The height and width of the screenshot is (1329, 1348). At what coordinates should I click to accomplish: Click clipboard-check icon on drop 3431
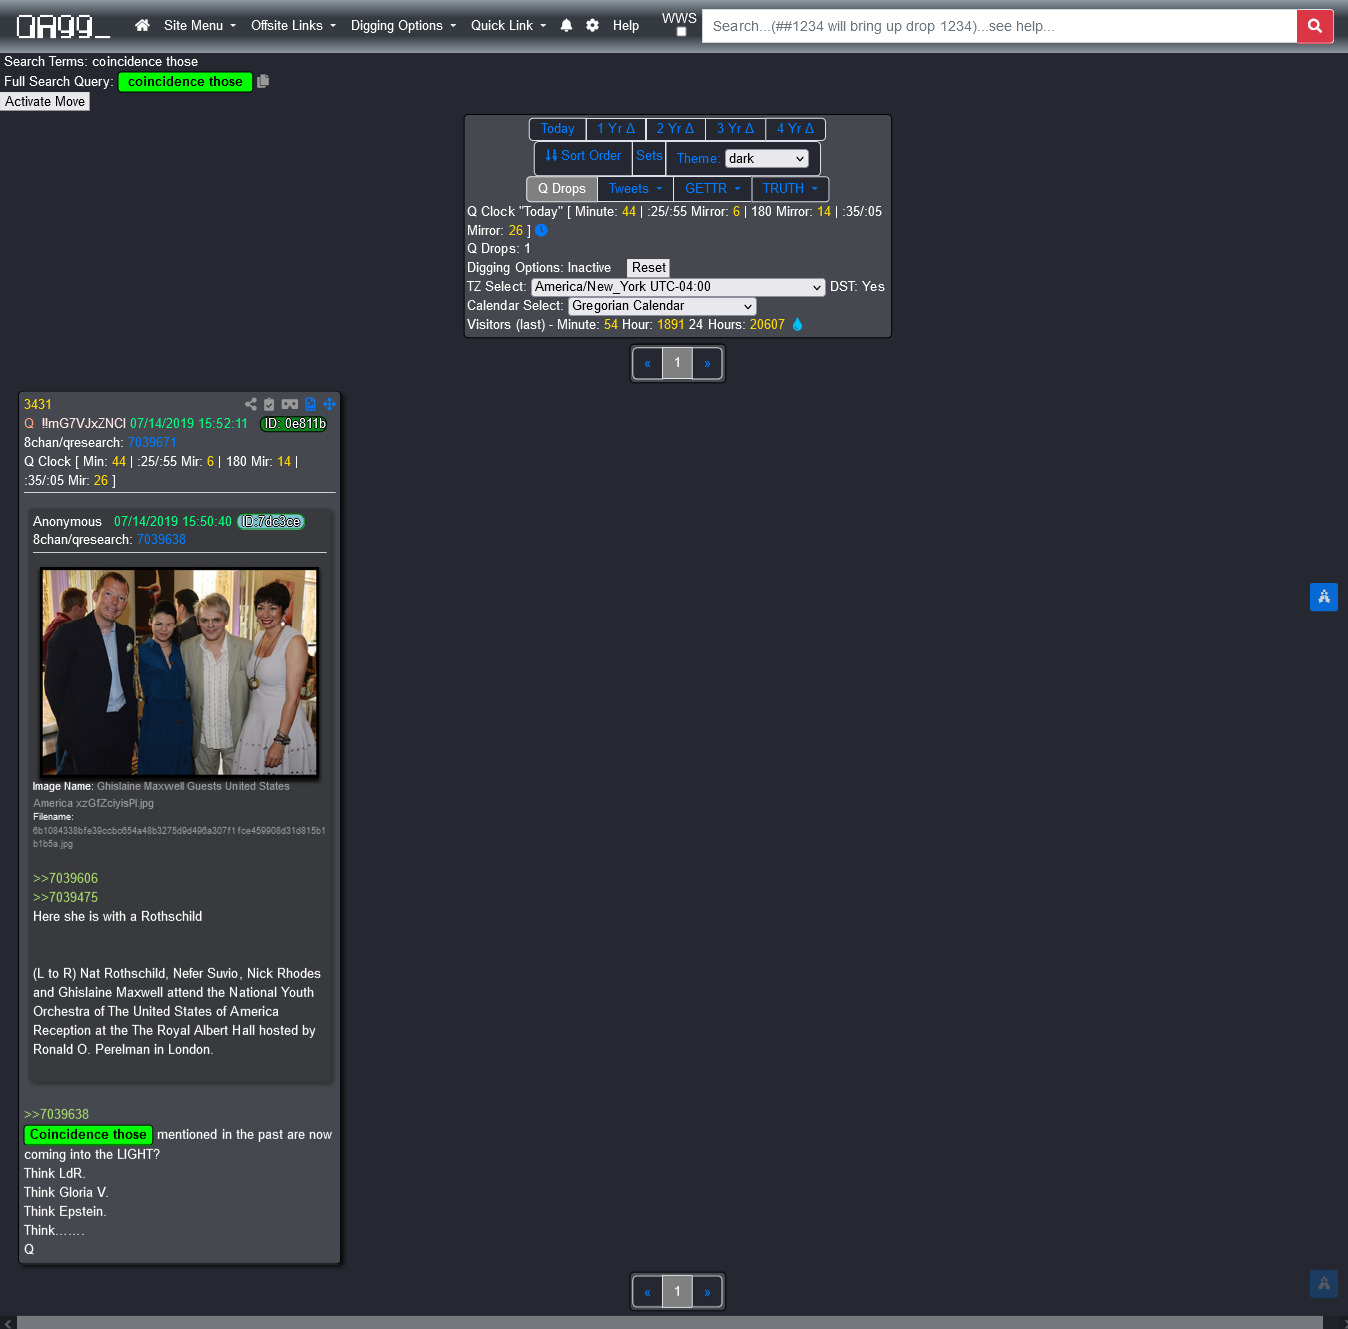point(269,404)
